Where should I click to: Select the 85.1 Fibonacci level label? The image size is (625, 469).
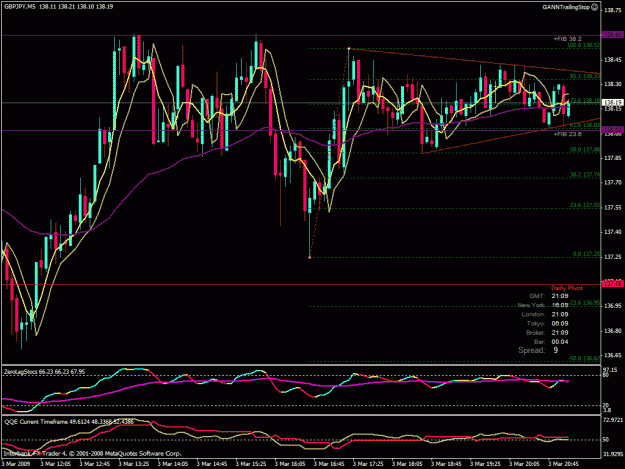tap(585, 76)
